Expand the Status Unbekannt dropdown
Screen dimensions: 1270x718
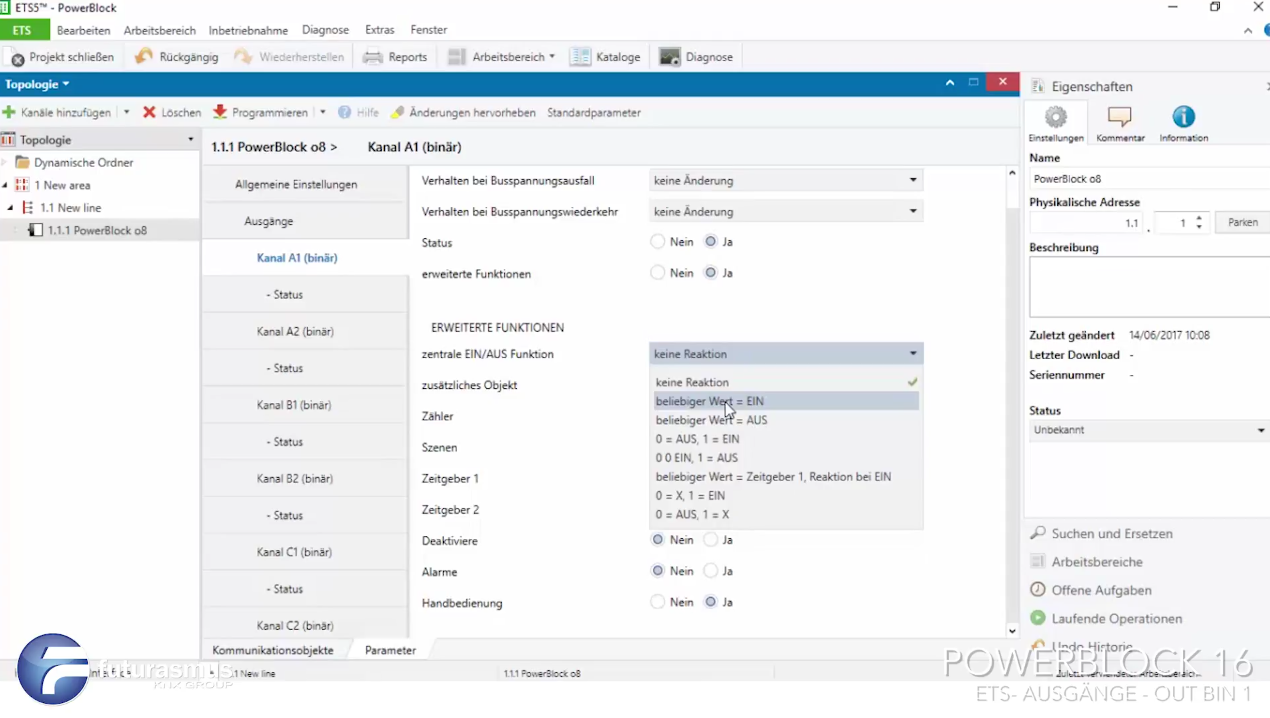coord(1148,430)
